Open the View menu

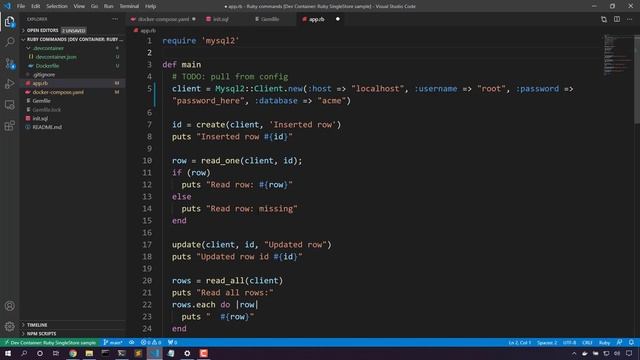click(x=79, y=6)
